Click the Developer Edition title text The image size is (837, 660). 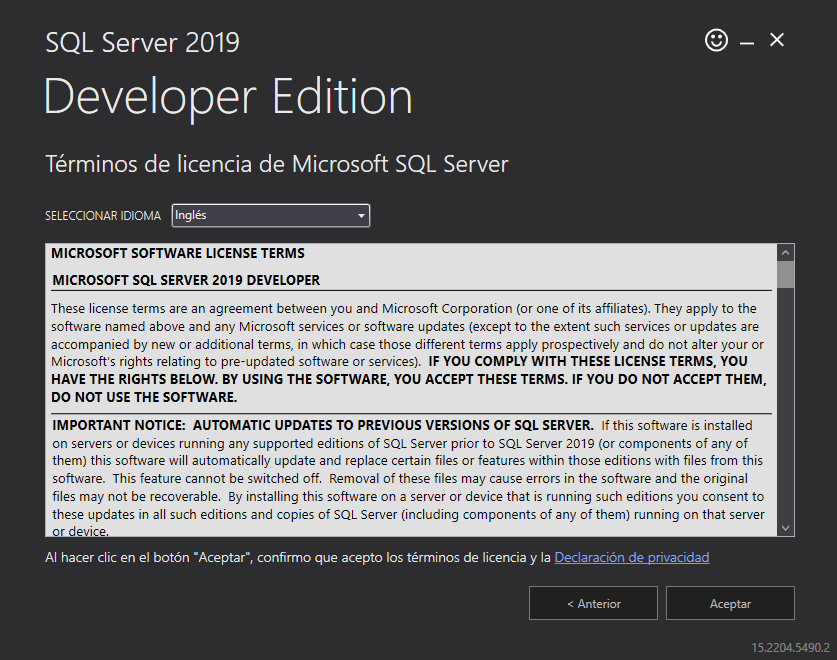(227, 96)
